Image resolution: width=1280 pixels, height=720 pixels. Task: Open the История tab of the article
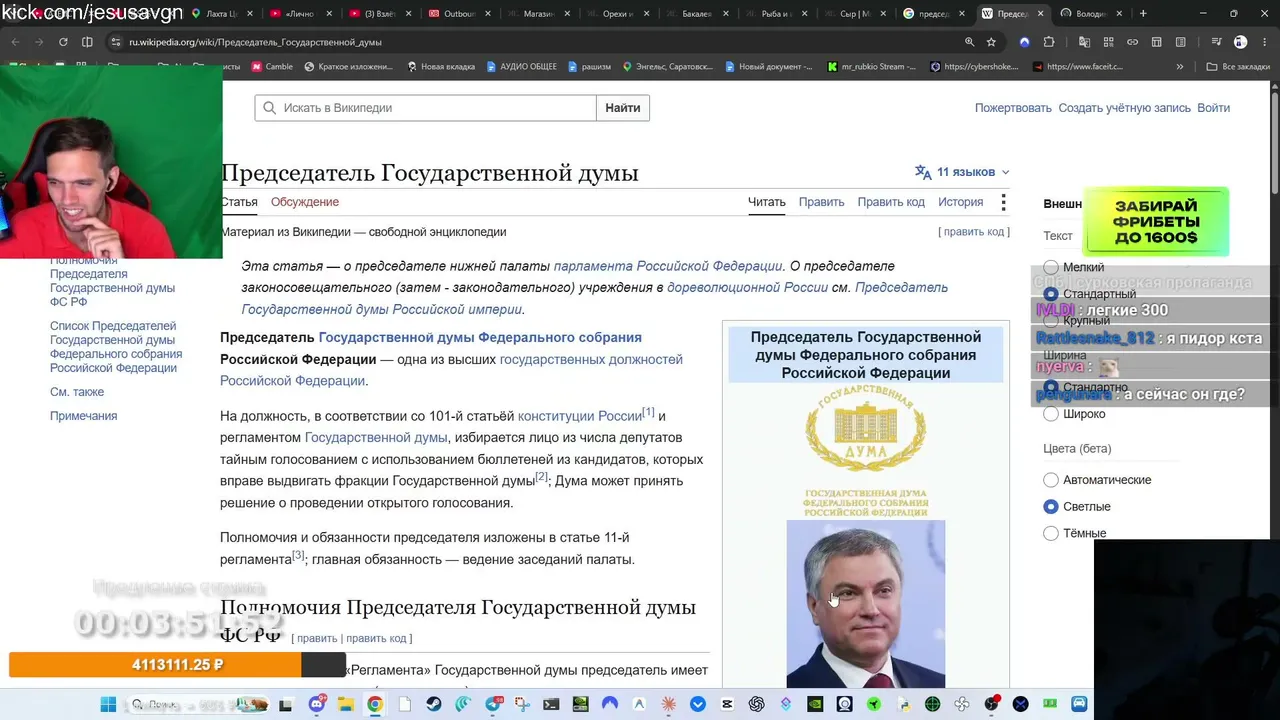961,202
